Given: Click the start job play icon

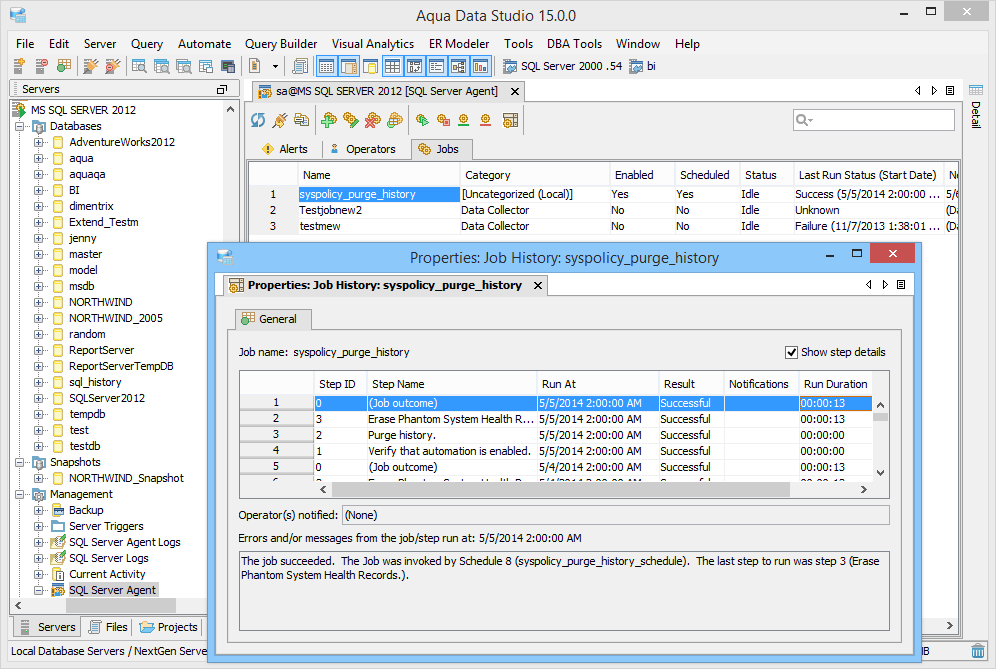Looking at the screenshot, I should [422, 119].
